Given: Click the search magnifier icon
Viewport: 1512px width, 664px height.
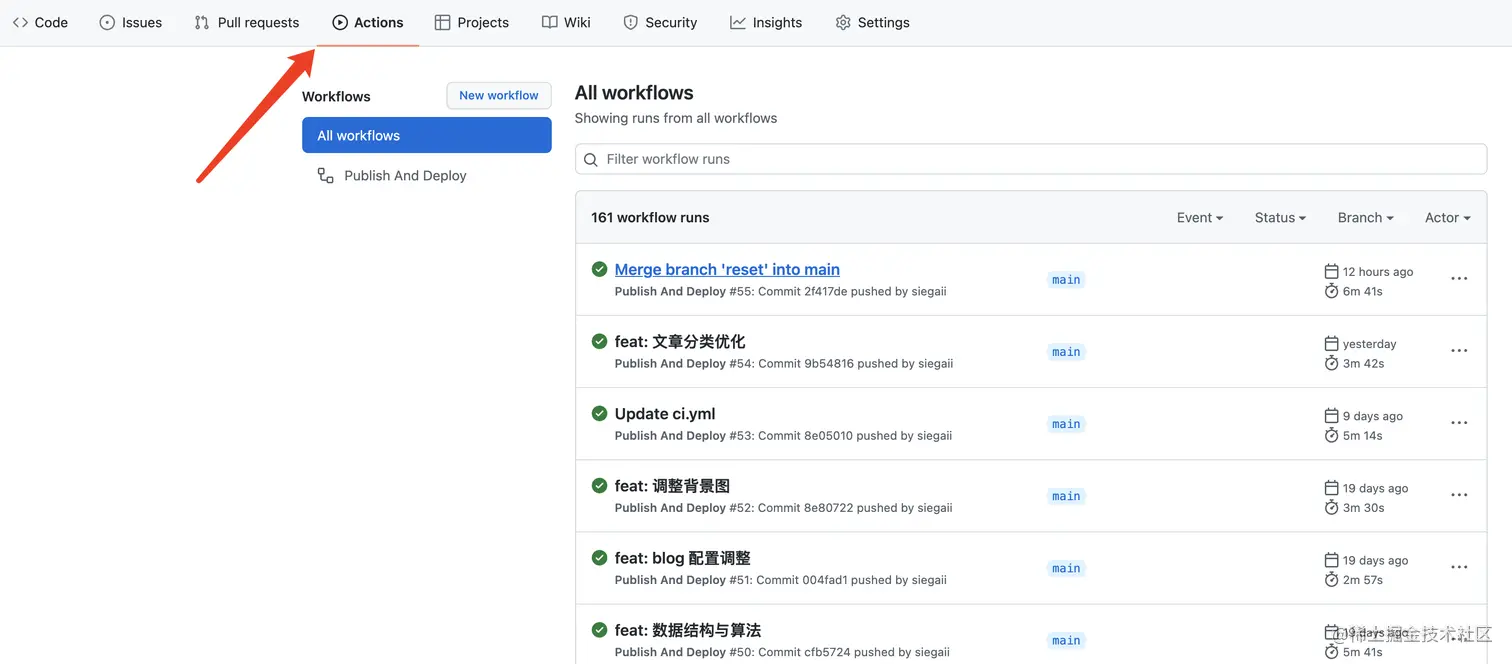Looking at the screenshot, I should click(x=590, y=159).
